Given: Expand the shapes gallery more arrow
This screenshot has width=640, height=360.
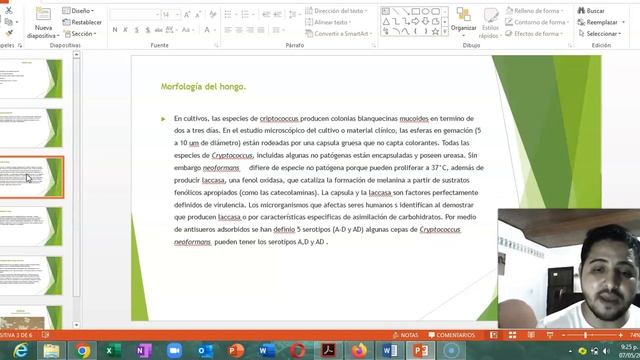Looking at the screenshot, I should pos(445,31).
